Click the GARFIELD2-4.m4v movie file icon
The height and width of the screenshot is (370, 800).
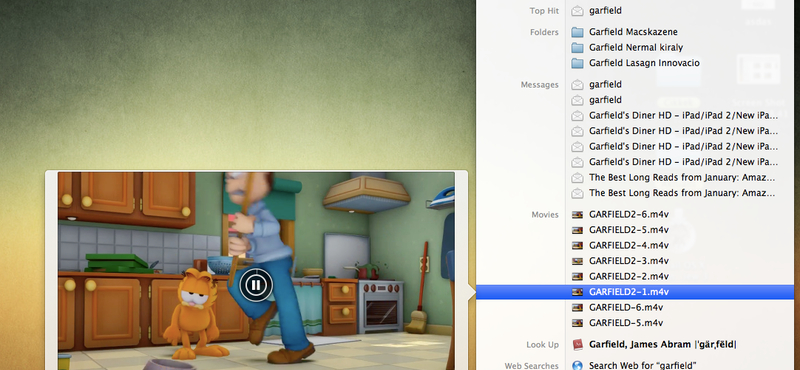pos(577,245)
